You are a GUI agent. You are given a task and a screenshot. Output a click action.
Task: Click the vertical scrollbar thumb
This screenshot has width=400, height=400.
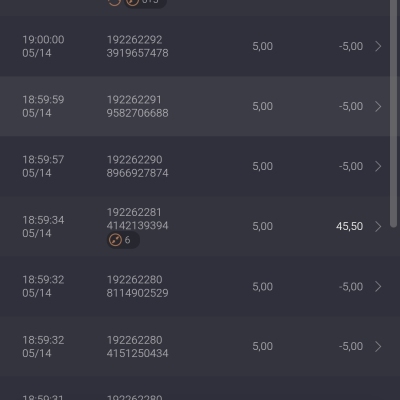coord(394,113)
